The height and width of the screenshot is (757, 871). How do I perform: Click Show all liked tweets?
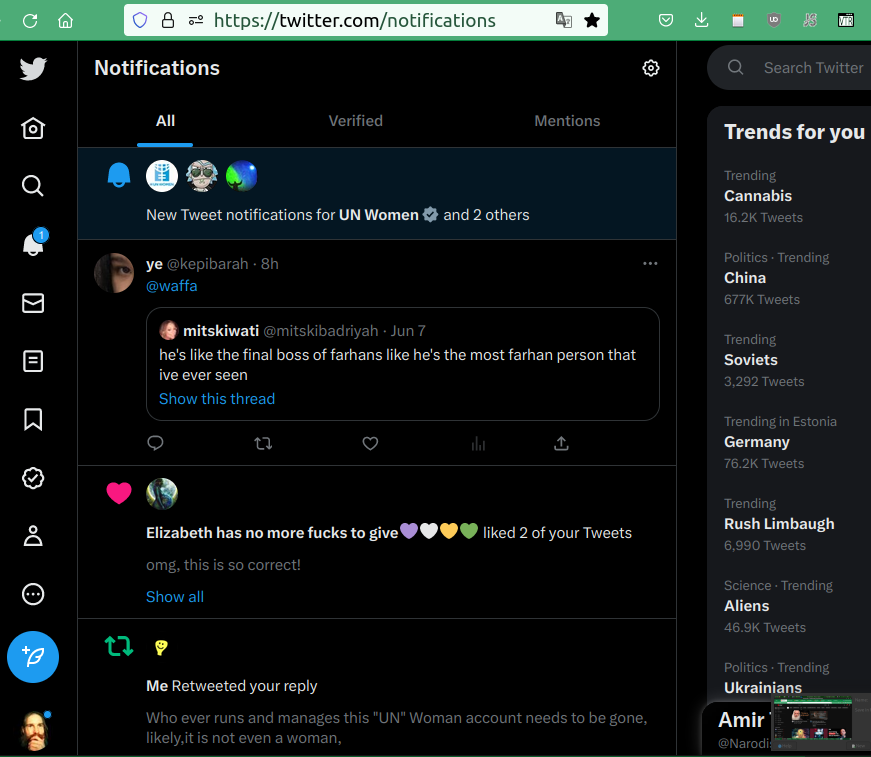click(x=174, y=597)
